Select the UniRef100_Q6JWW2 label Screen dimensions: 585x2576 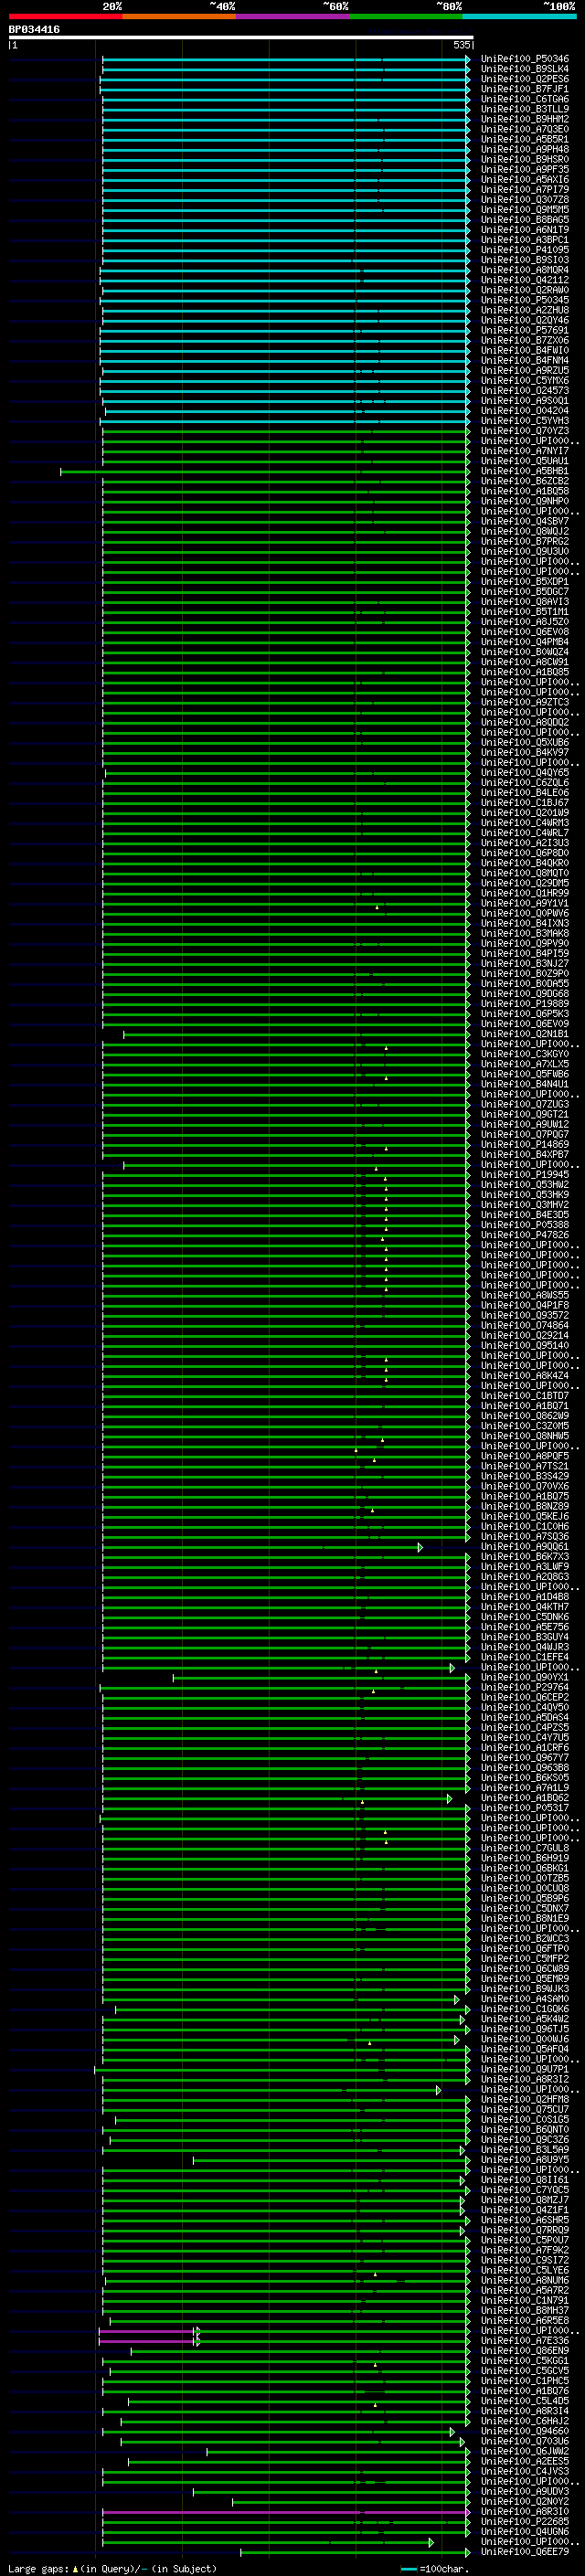coord(525,2452)
